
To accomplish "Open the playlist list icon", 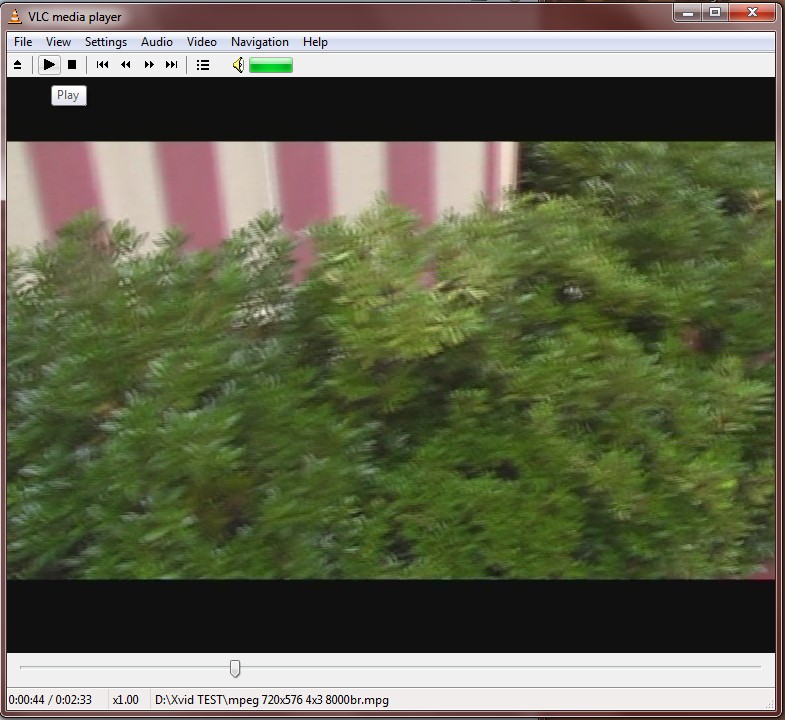I will (203, 65).
